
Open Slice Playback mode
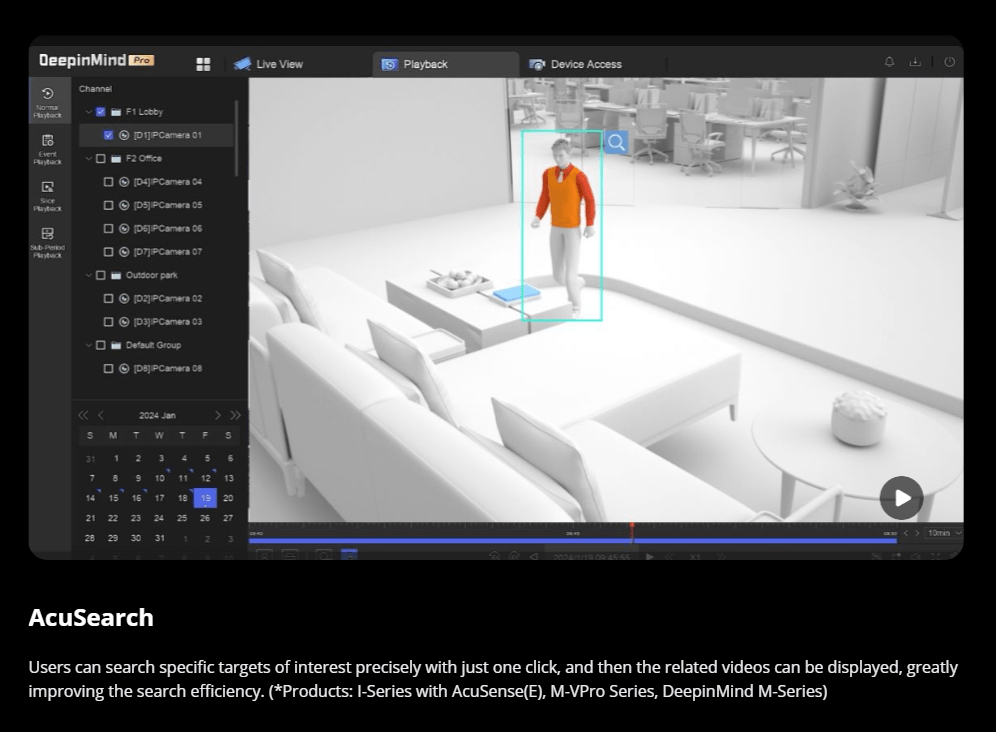pos(47,195)
